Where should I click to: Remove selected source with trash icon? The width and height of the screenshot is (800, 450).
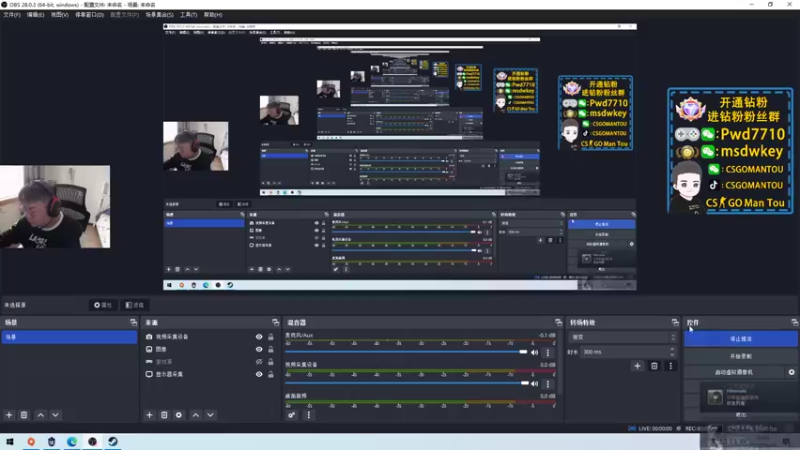[x=164, y=415]
